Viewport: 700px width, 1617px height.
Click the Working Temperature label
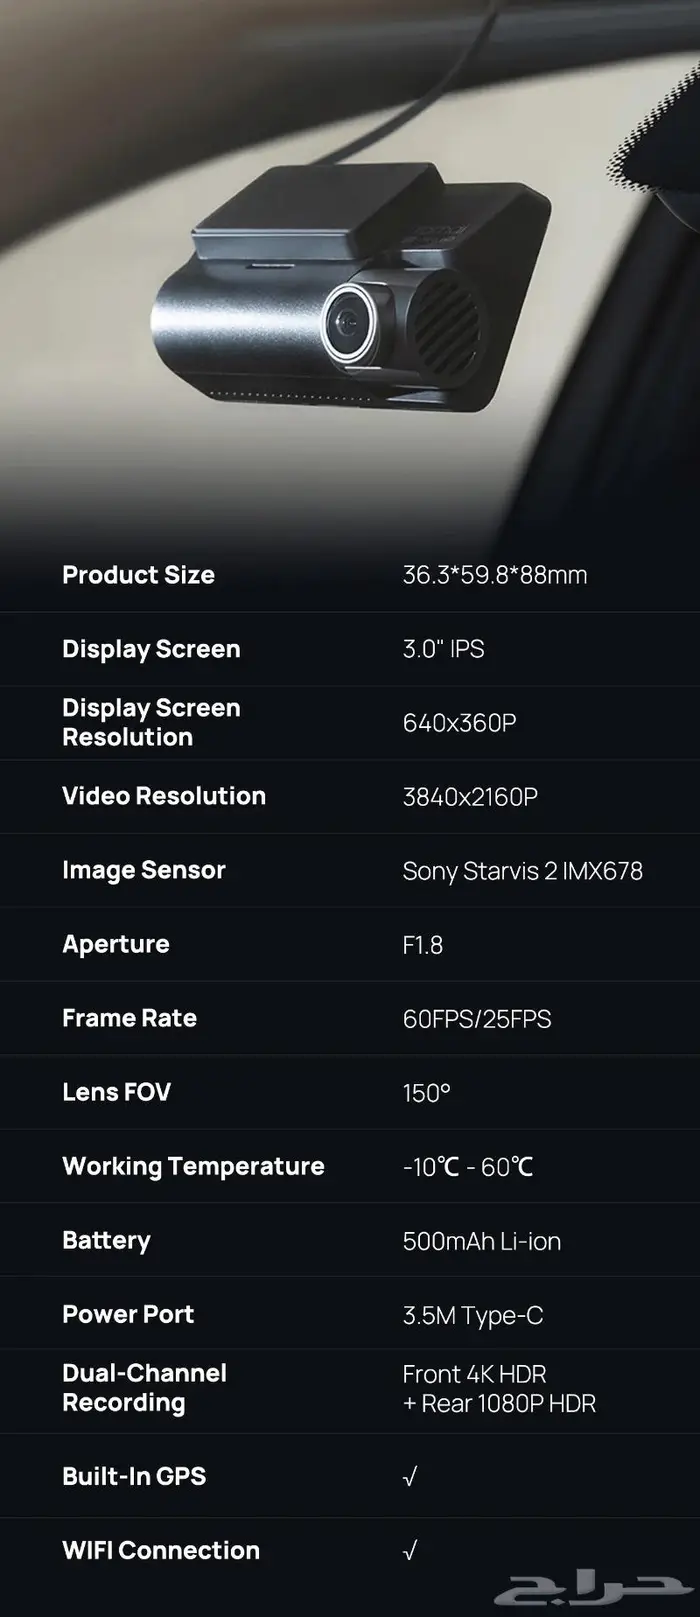tap(193, 1166)
